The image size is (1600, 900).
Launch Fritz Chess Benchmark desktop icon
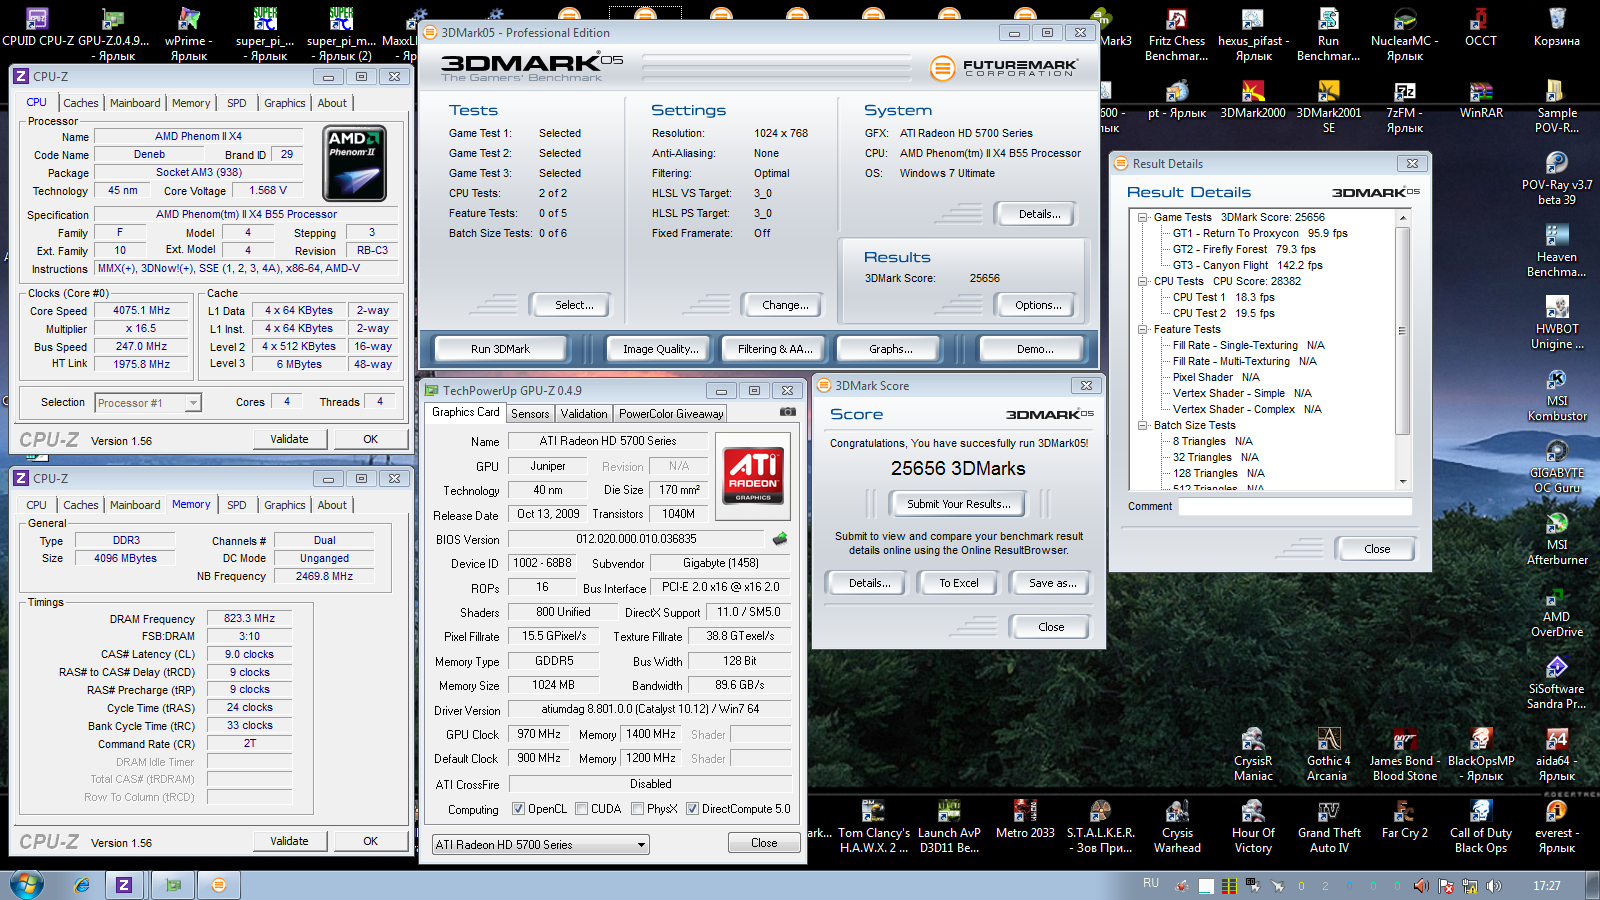(1176, 32)
